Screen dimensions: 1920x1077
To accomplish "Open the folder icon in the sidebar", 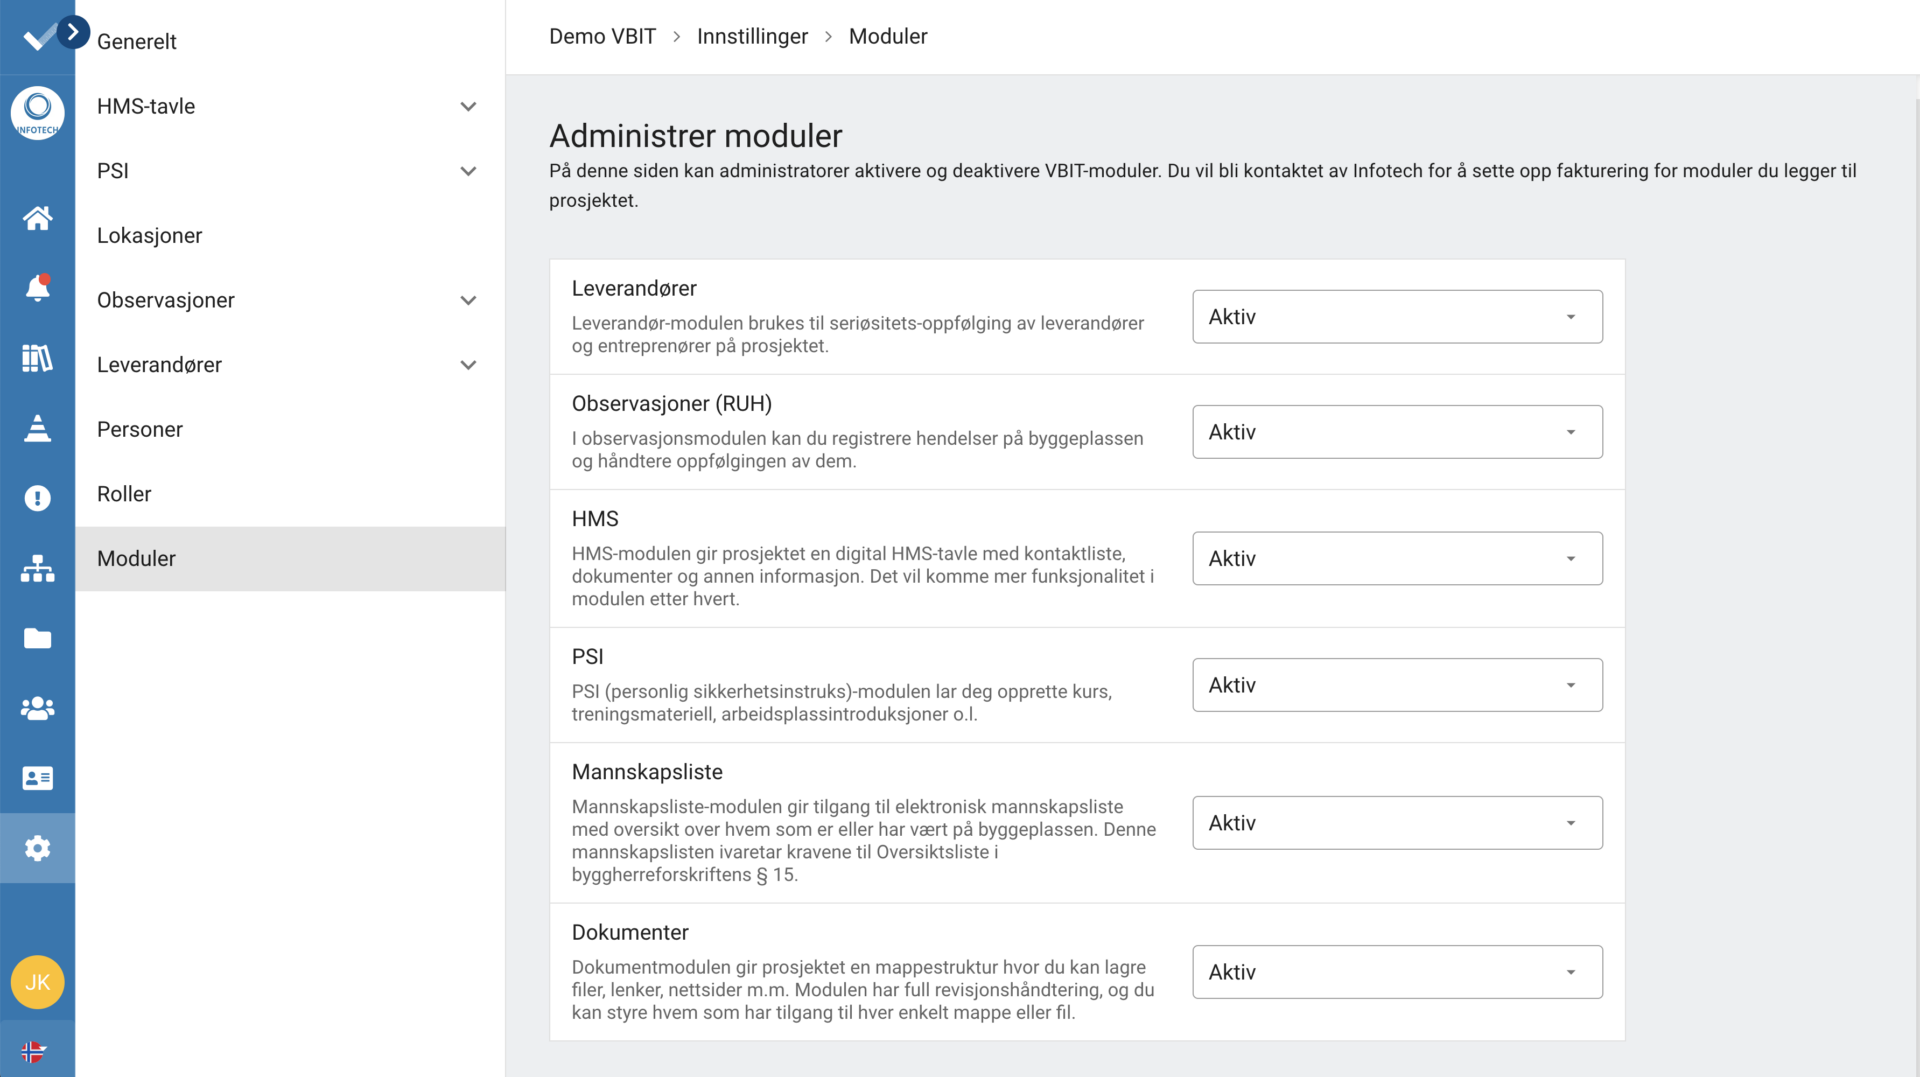I will click(37, 638).
